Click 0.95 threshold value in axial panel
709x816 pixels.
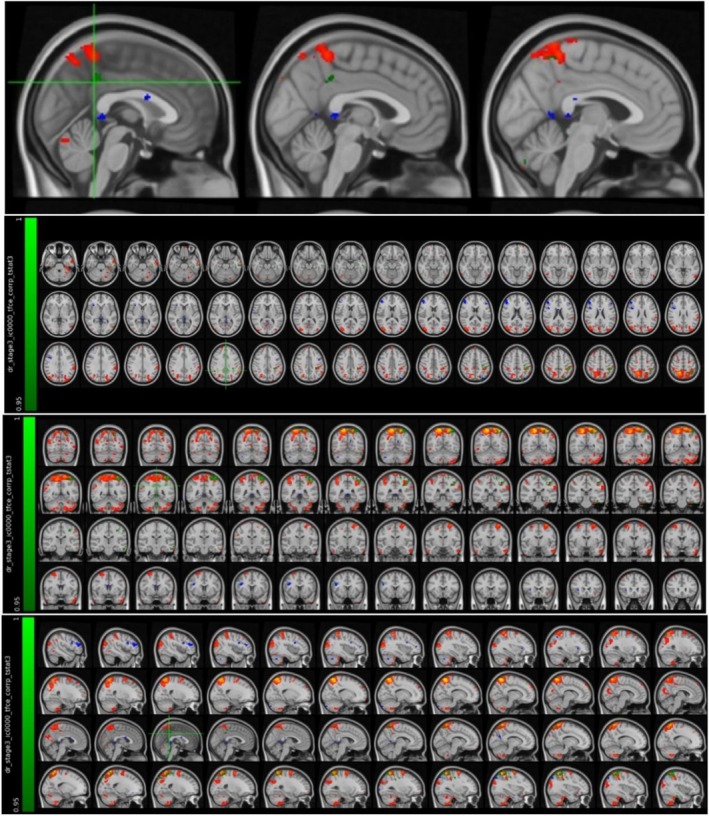point(19,403)
